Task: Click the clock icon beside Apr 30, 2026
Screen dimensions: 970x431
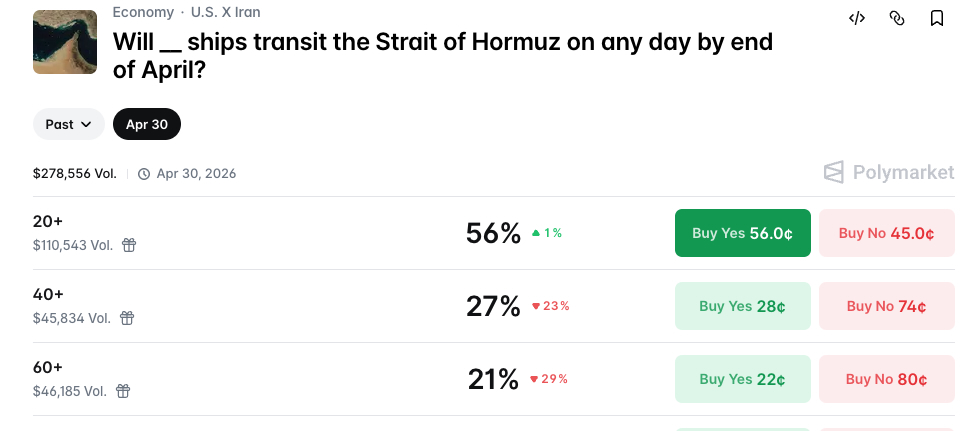Action: click(x=144, y=174)
